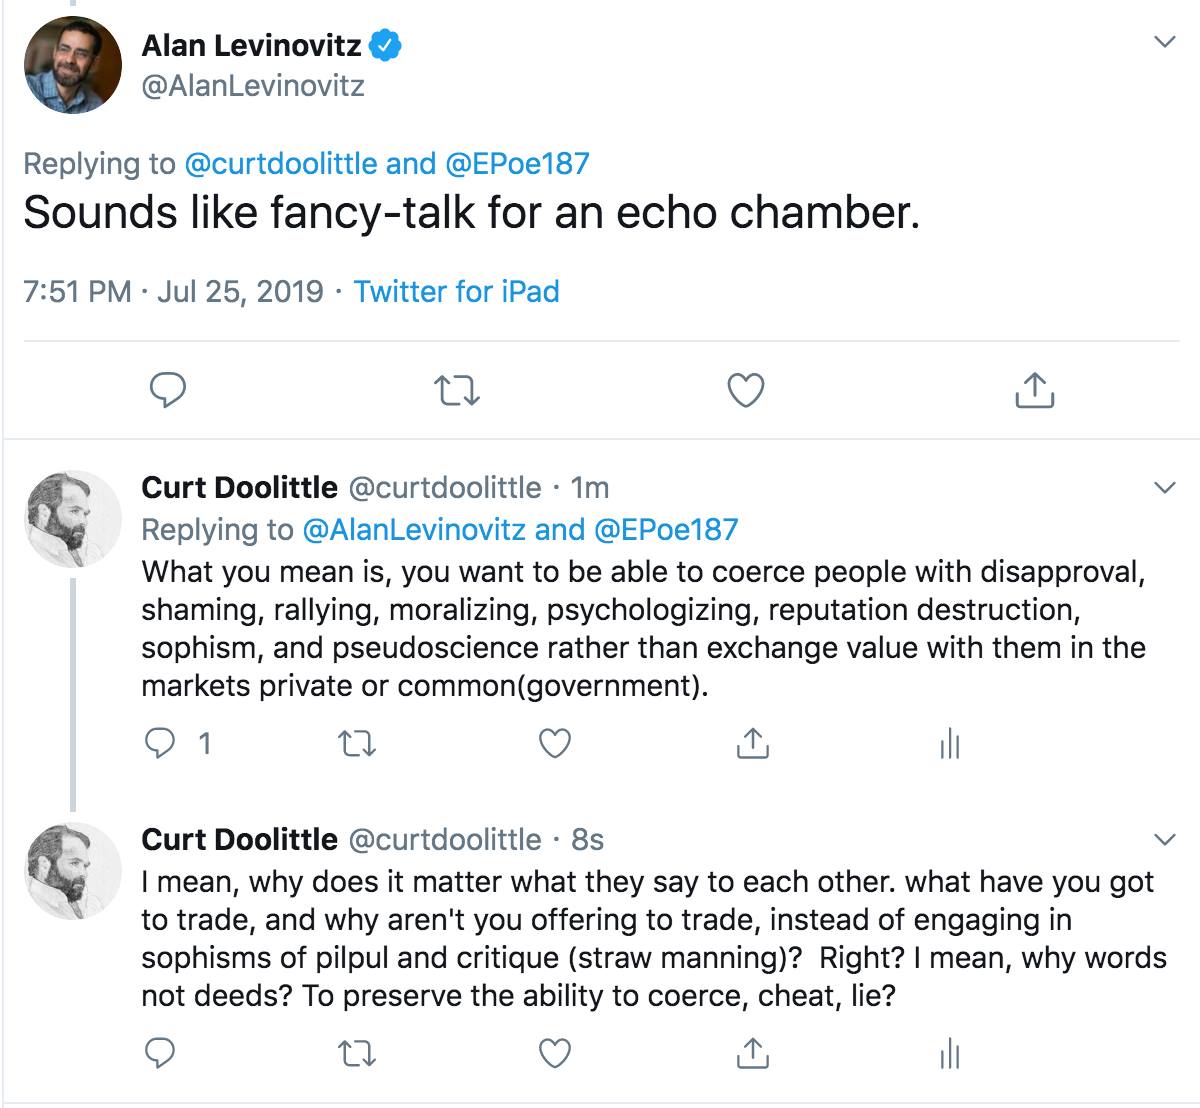Retweet Curt Doolittle's 8s tweet

pyautogui.click(x=357, y=1052)
